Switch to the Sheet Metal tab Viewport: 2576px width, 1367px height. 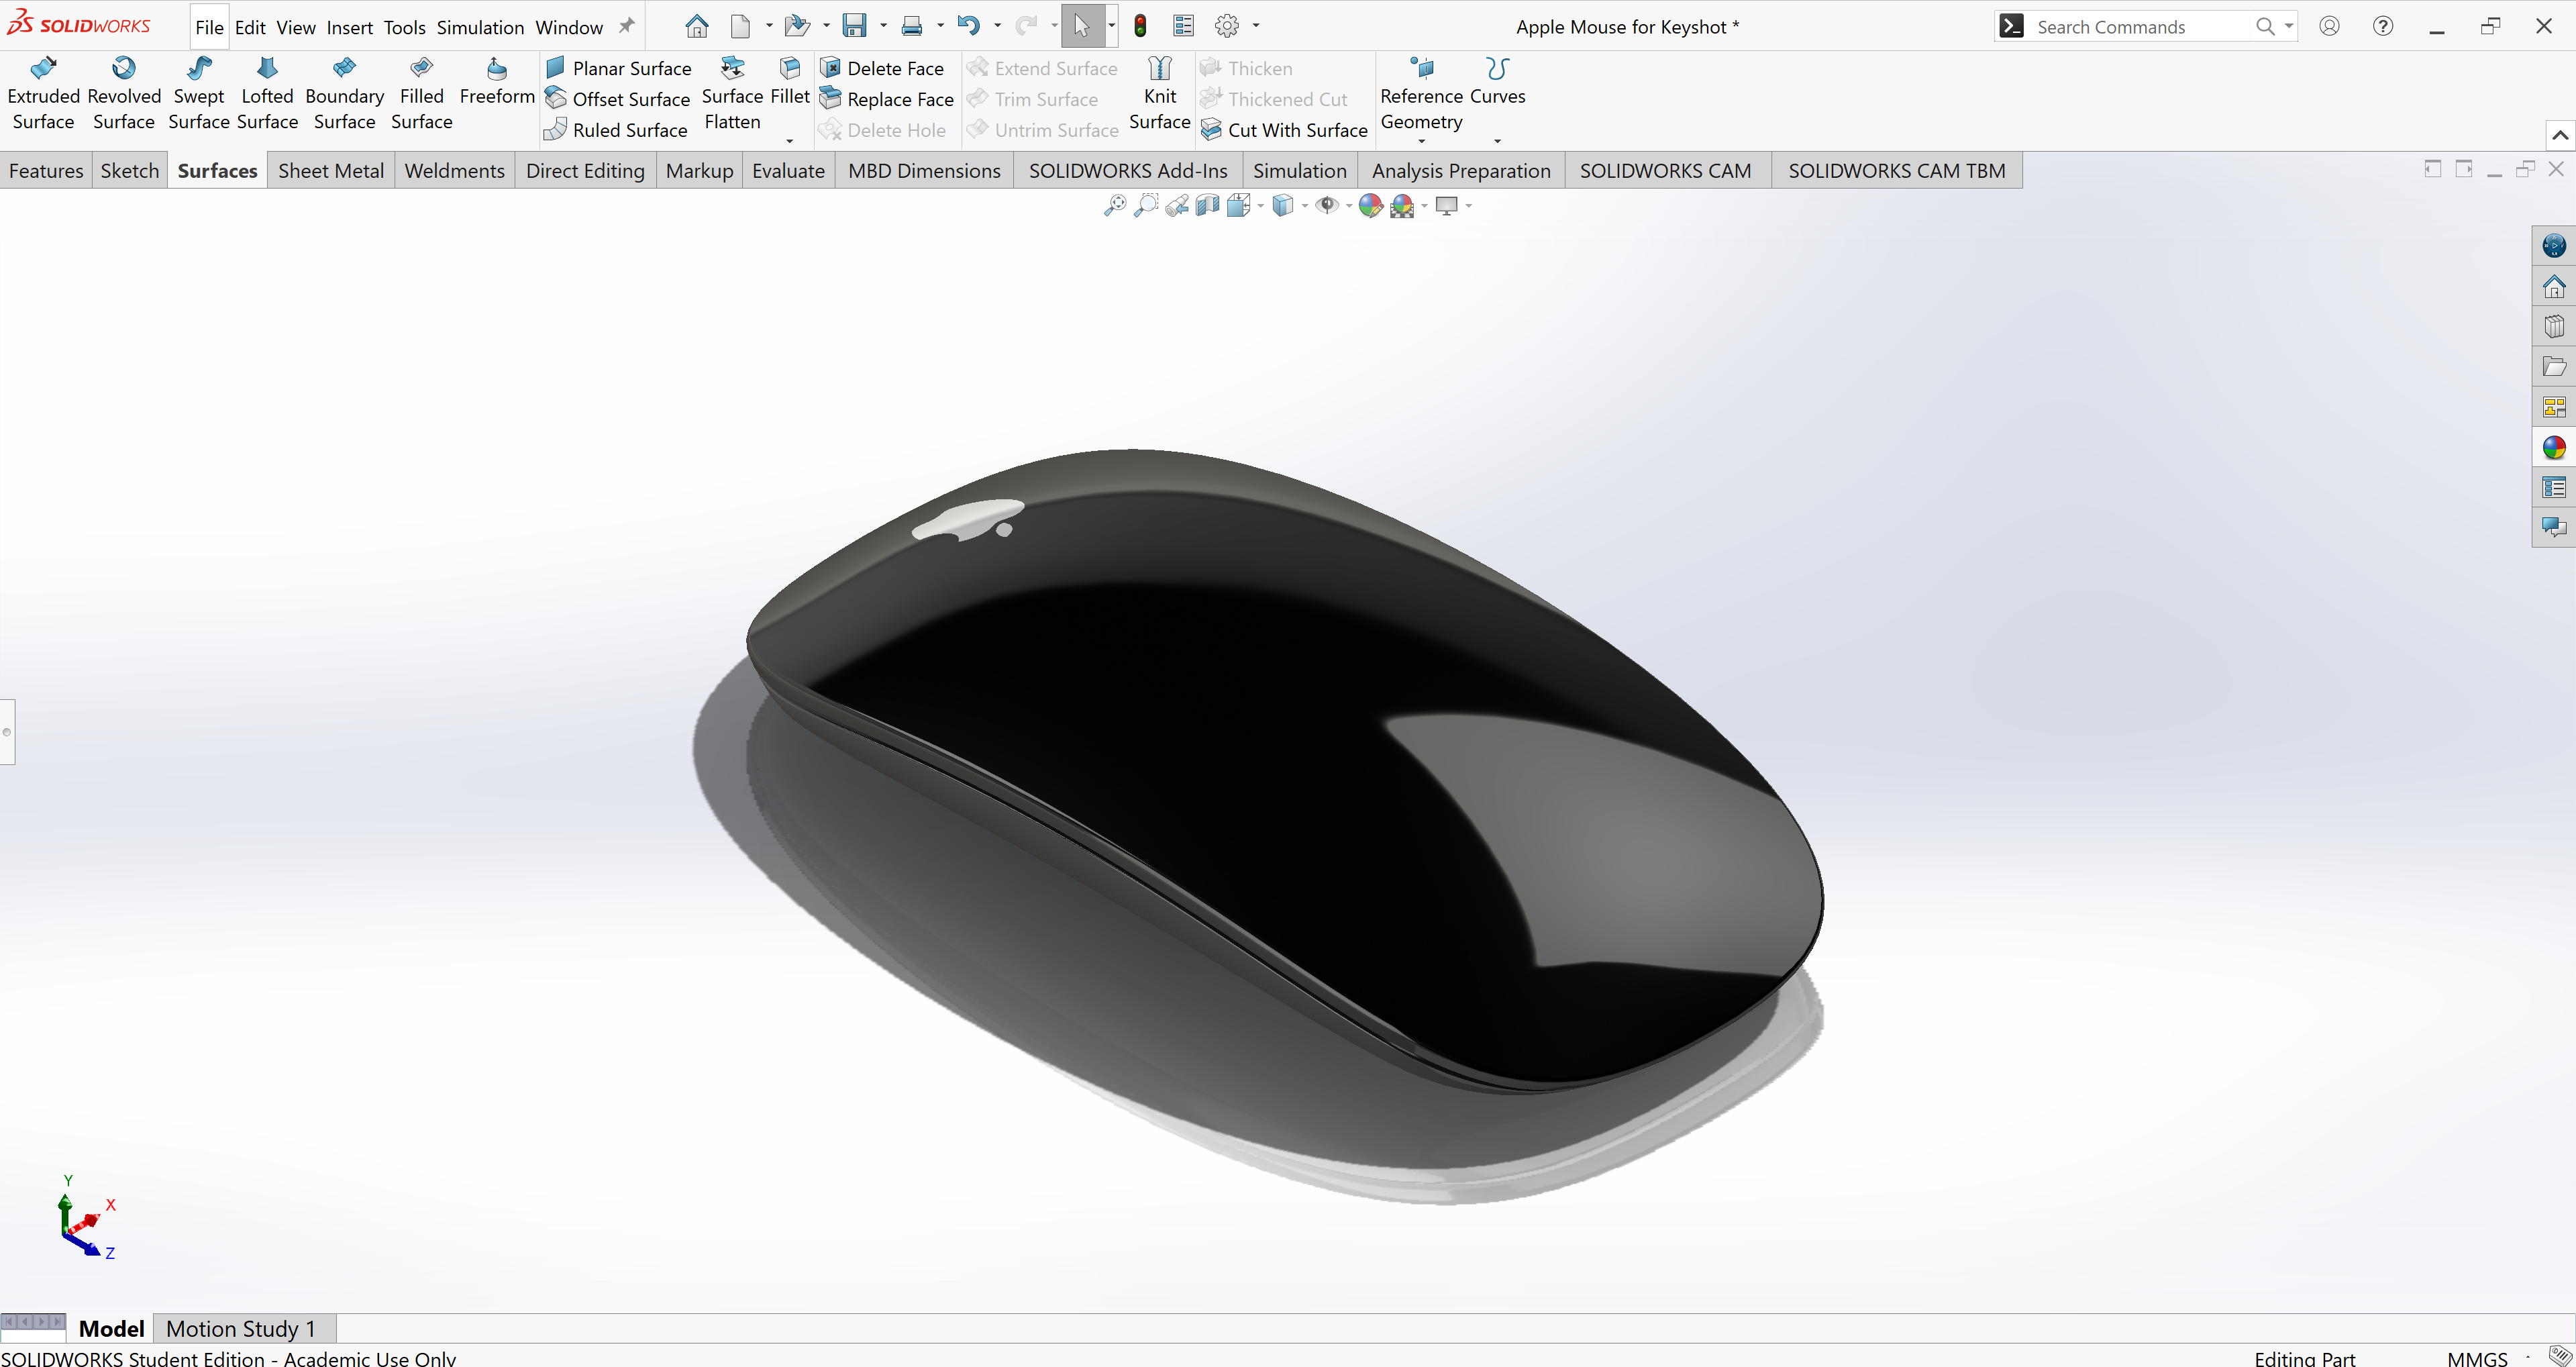point(331,171)
